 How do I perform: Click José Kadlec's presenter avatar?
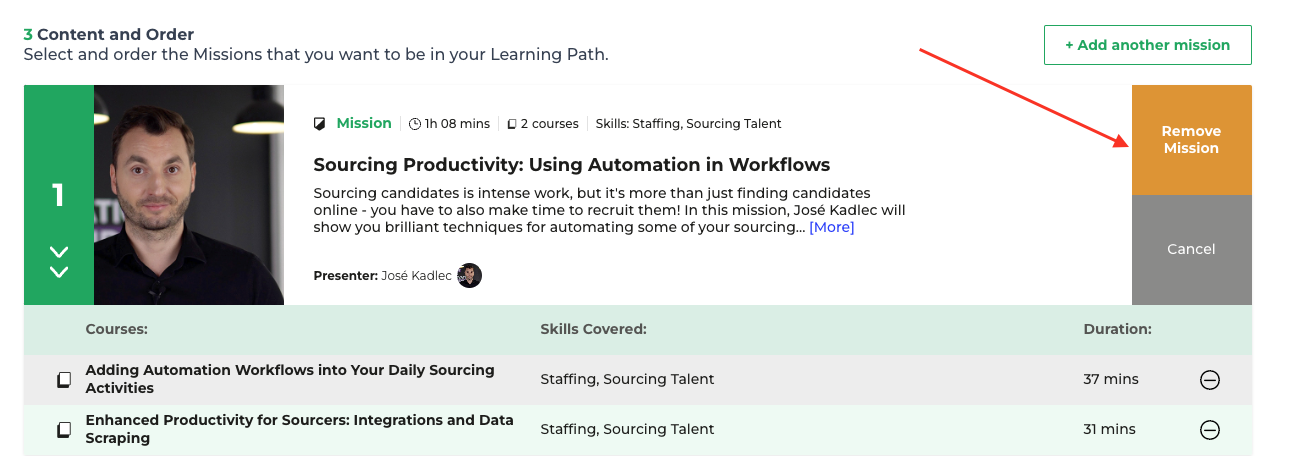click(469, 275)
